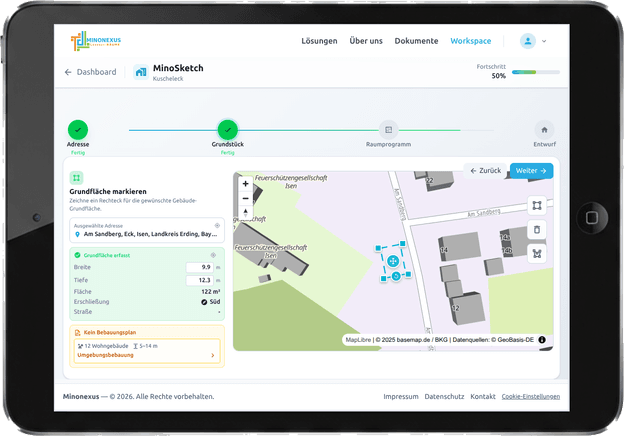
Task: Open map attribution info icon
Action: click(x=542, y=340)
